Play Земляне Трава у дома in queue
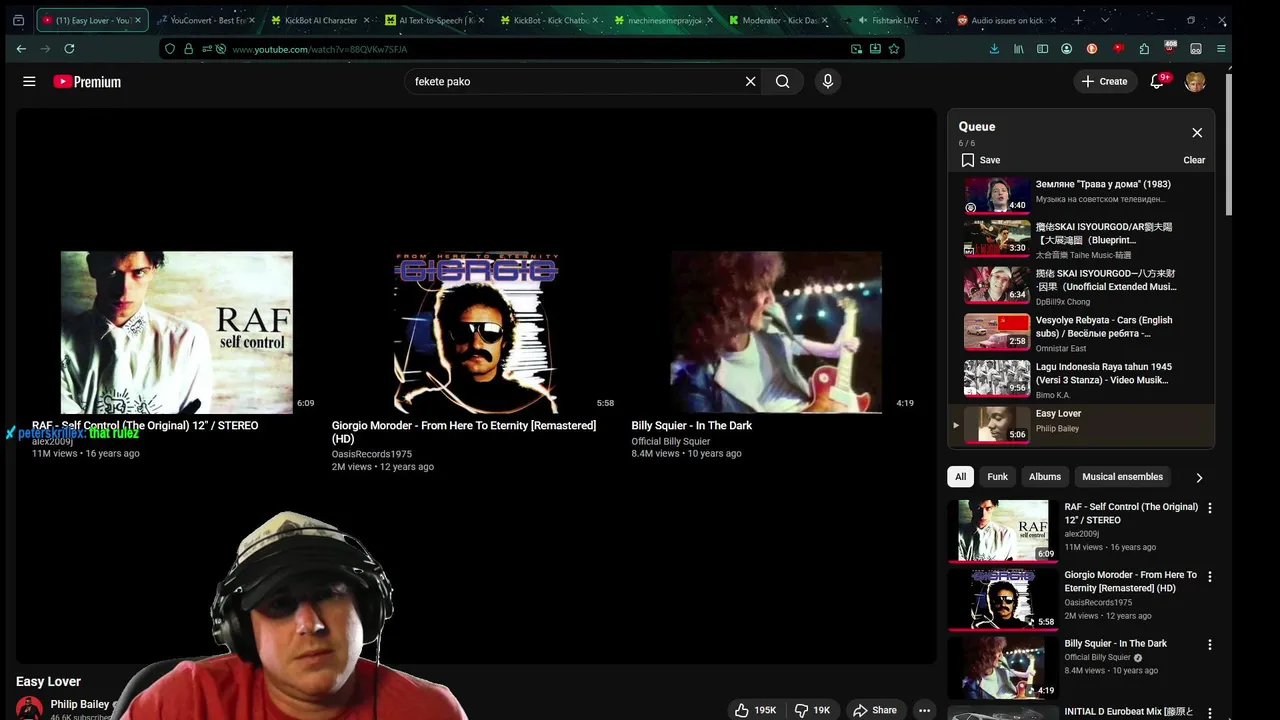Screen dimensions: 1280x720 tap(1081, 195)
